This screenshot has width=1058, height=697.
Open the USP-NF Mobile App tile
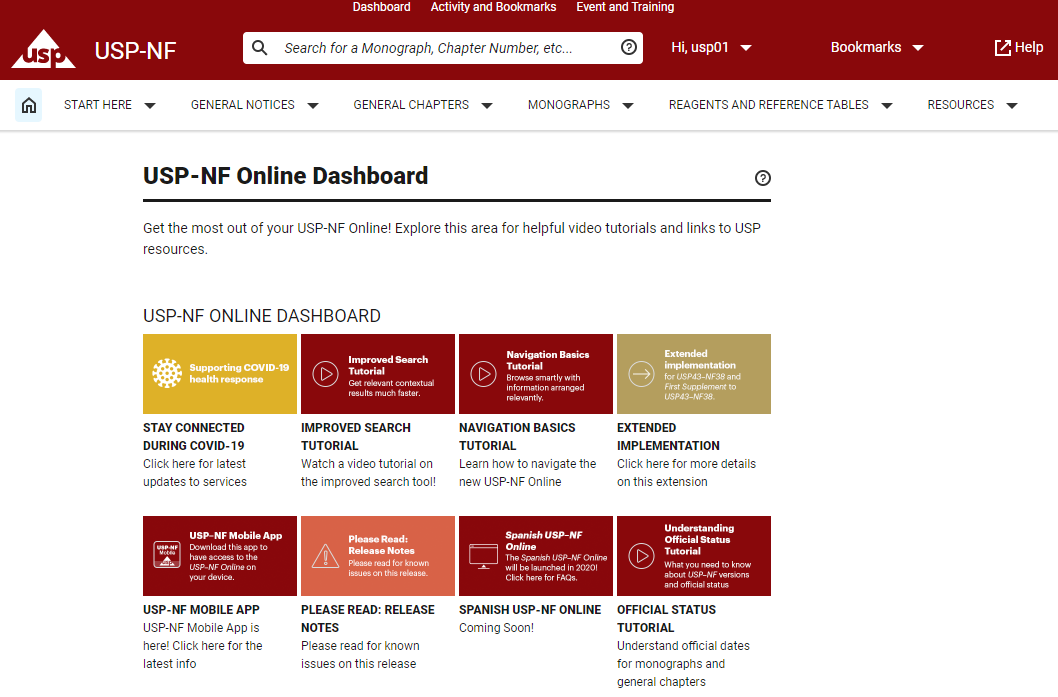tap(220, 556)
